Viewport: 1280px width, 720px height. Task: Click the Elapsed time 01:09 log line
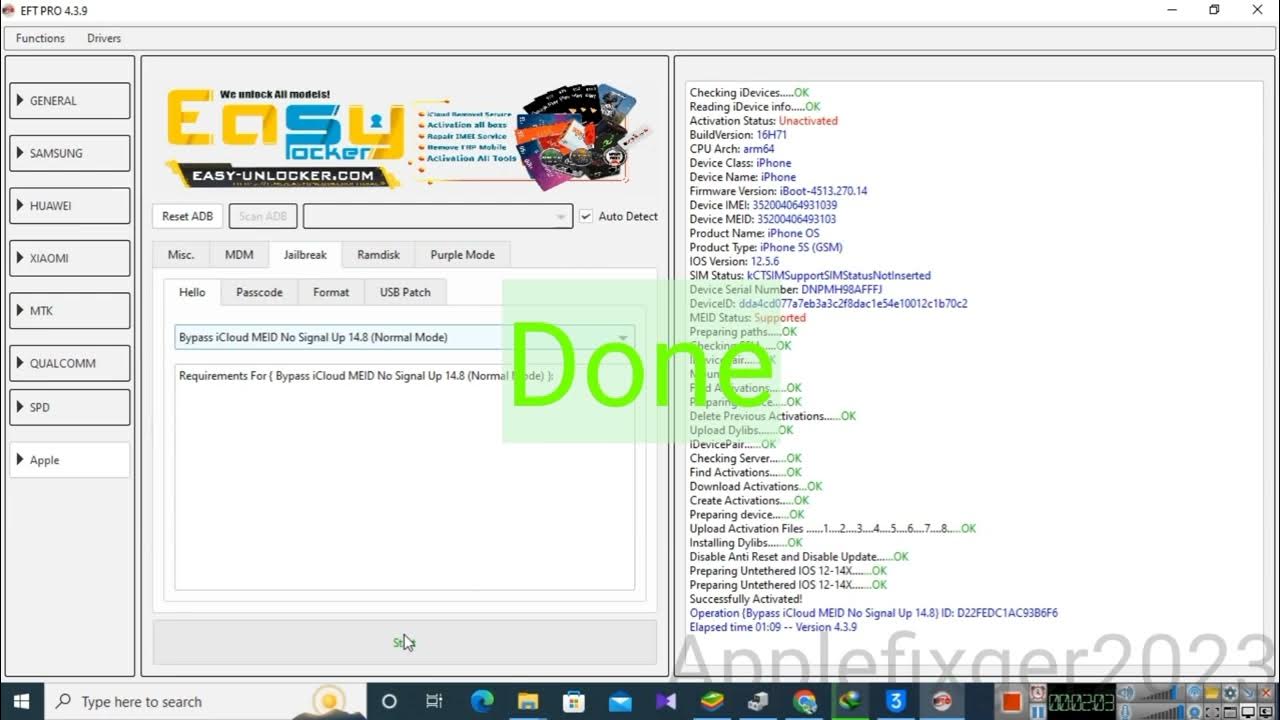(x=773, y=627)
